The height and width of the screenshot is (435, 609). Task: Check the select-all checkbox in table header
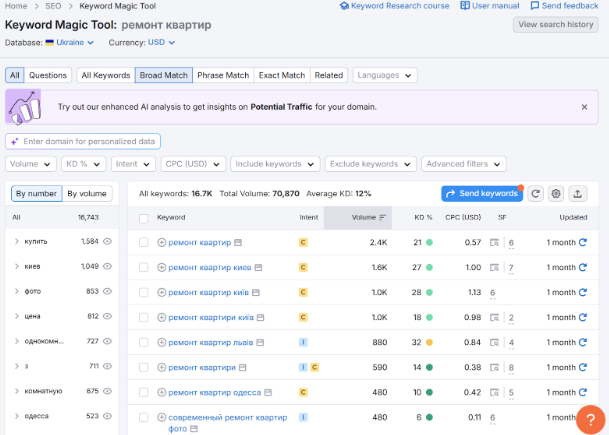tap(144, 217)
